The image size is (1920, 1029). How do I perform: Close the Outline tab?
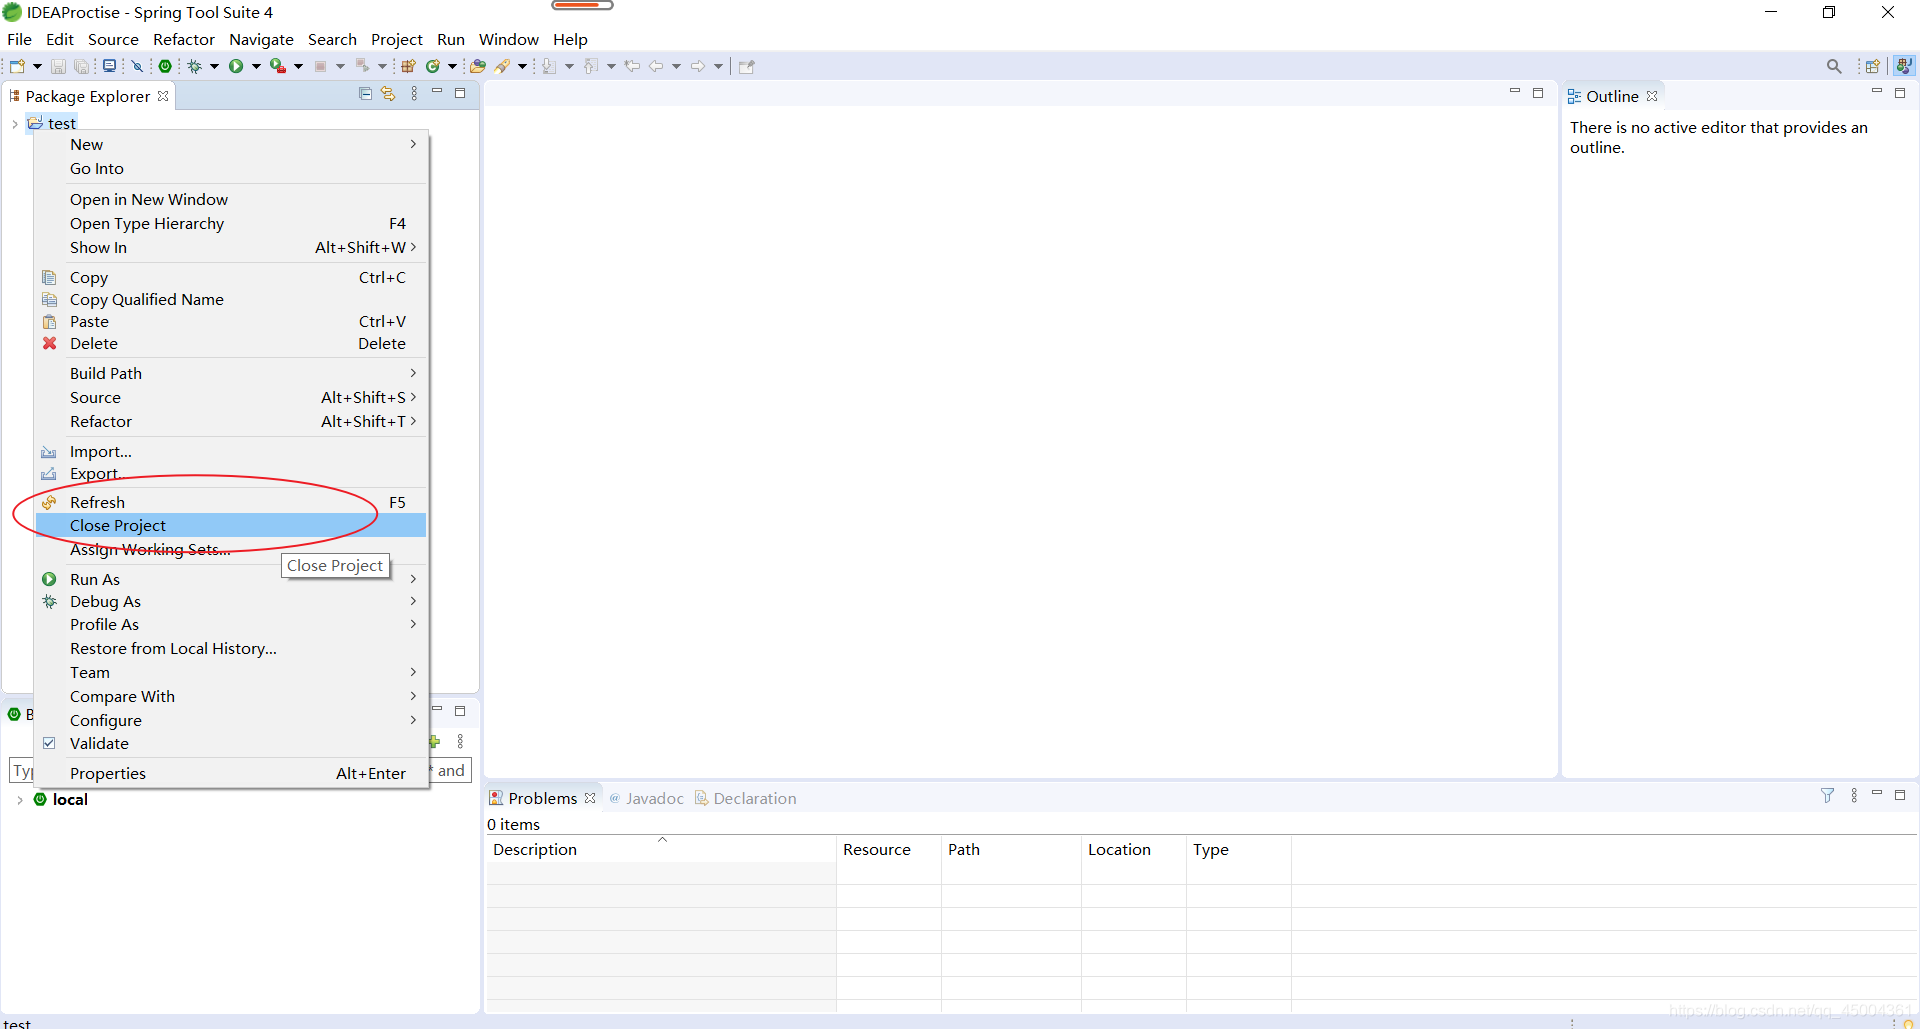1652,96
